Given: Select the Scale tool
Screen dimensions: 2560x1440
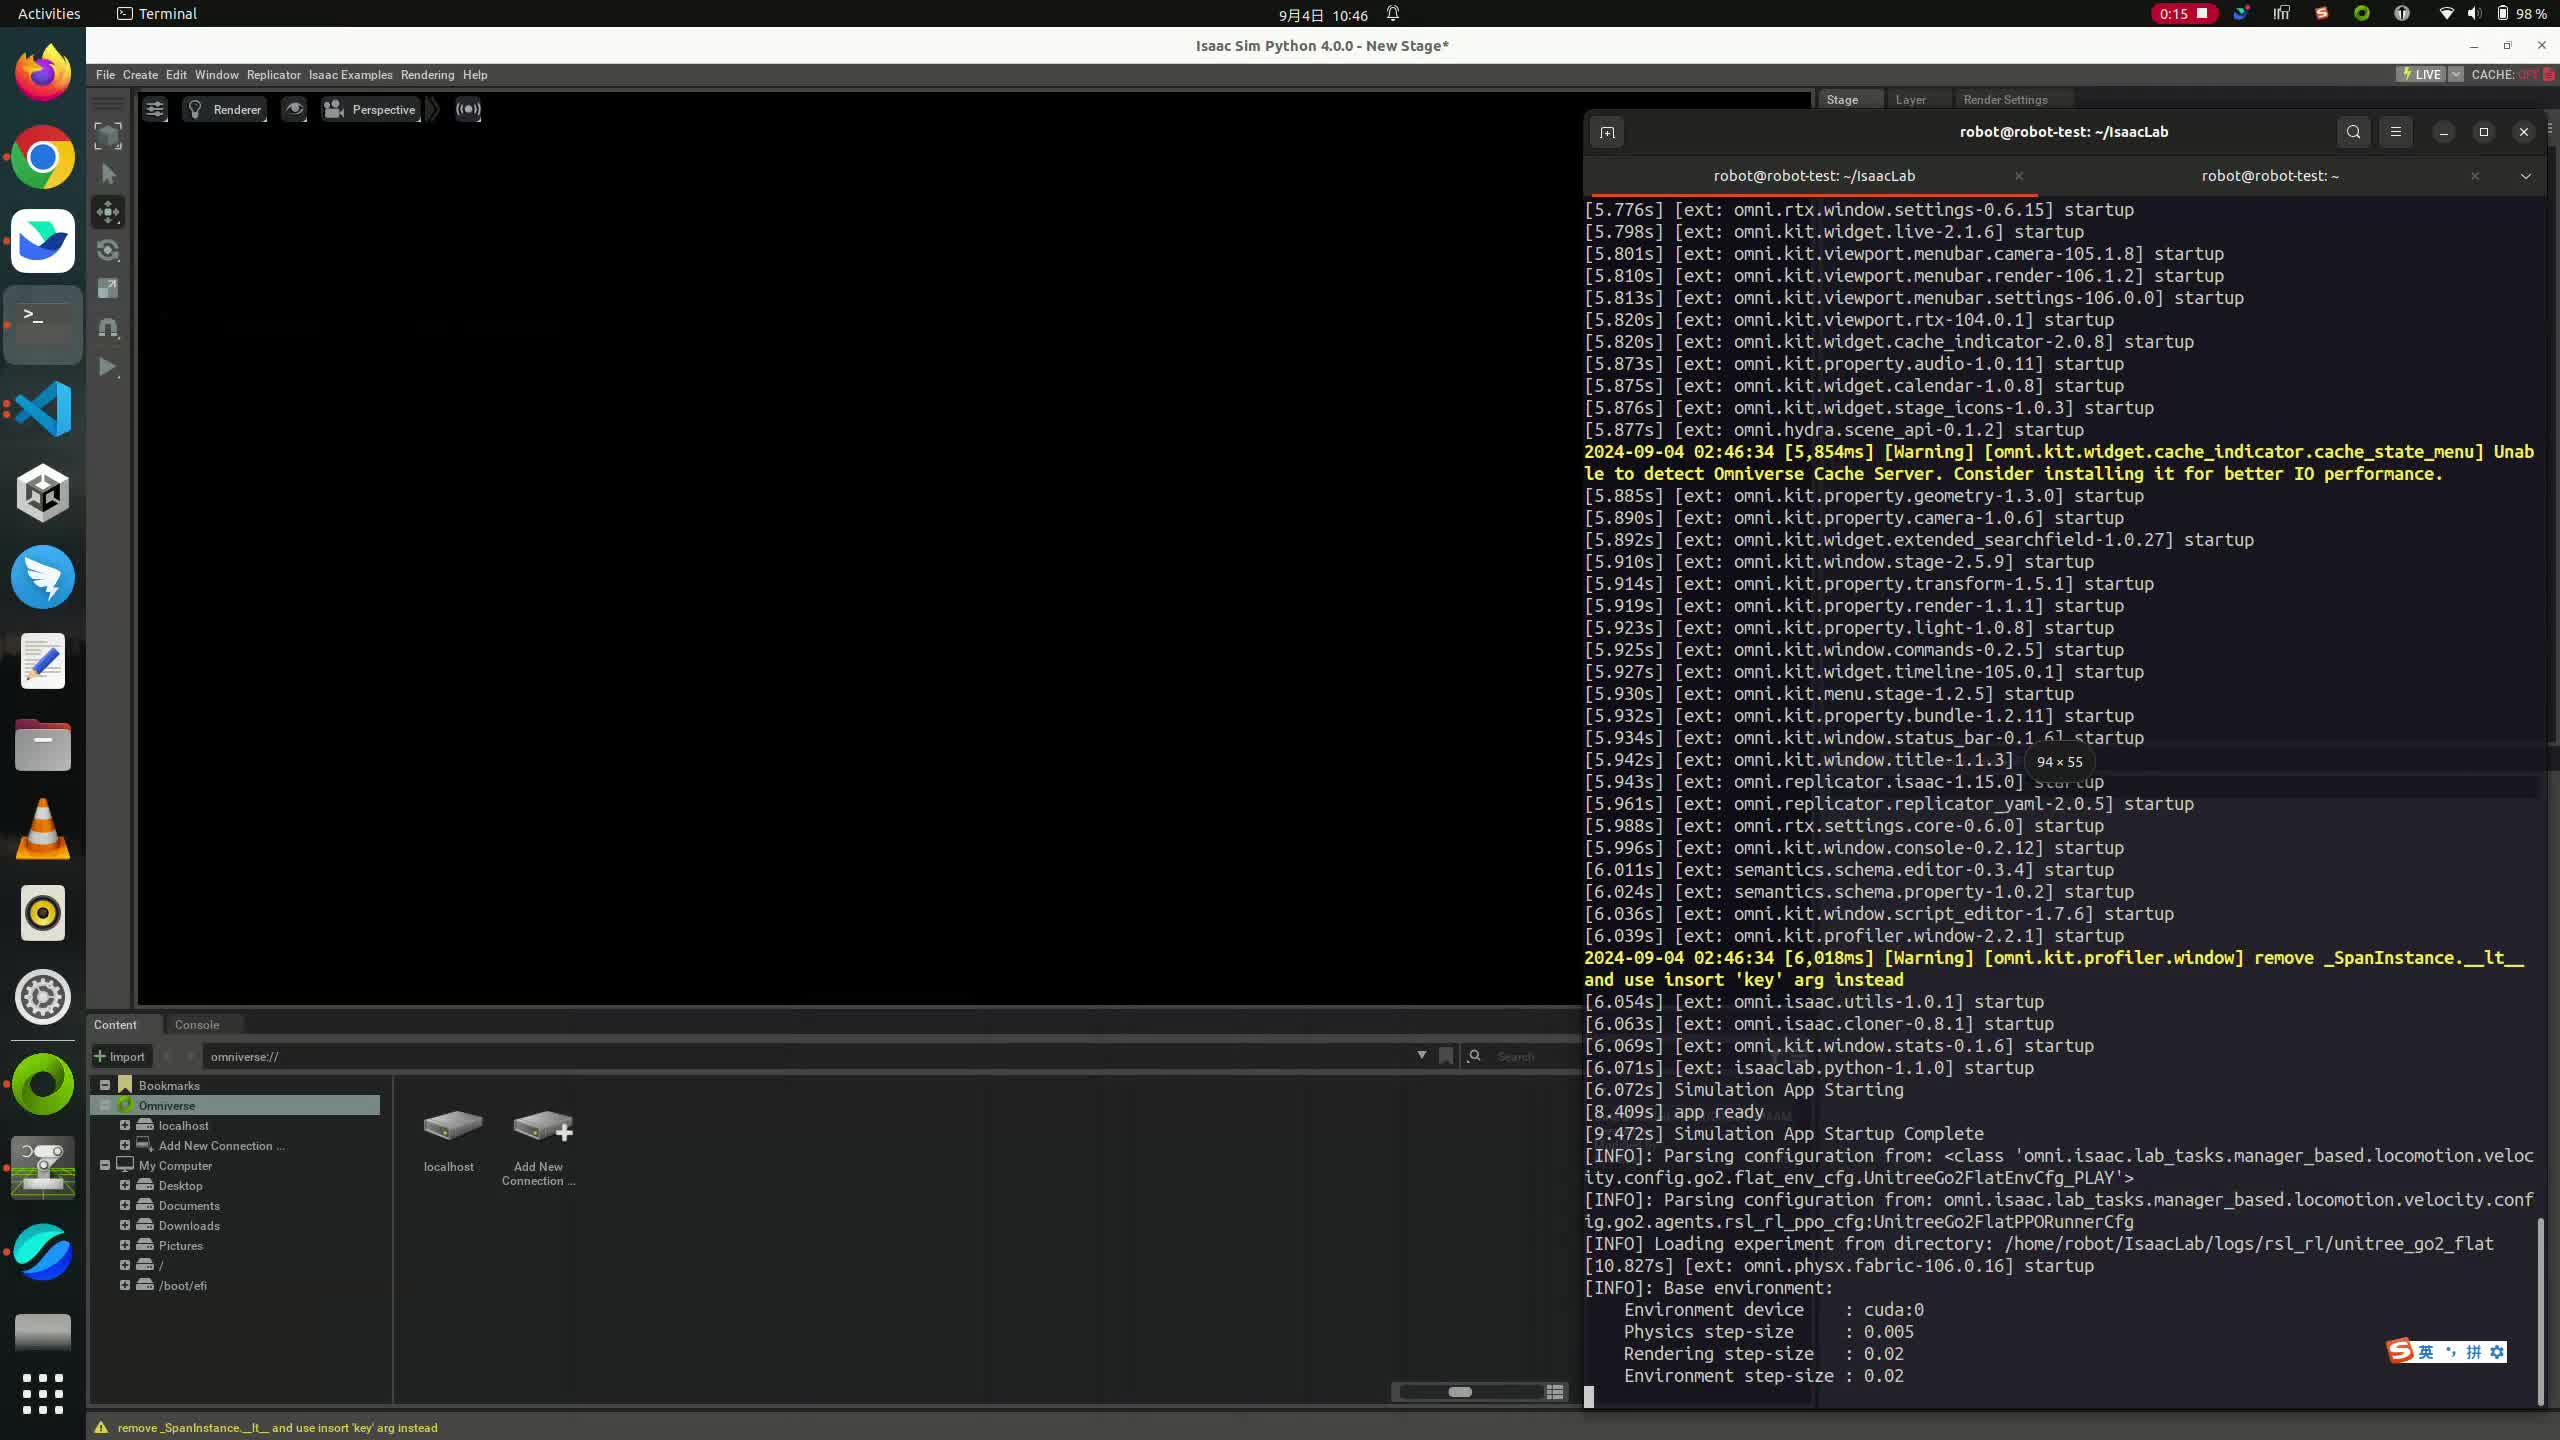Looking at the screenshot, I should click(x=108, y=289).
